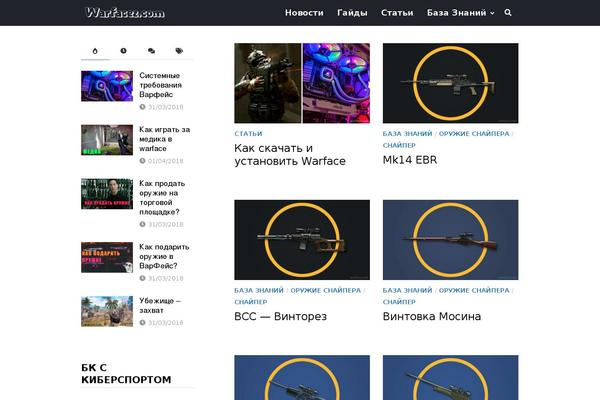Click the ВСС Винторез rifle image

tap(302, 240)
